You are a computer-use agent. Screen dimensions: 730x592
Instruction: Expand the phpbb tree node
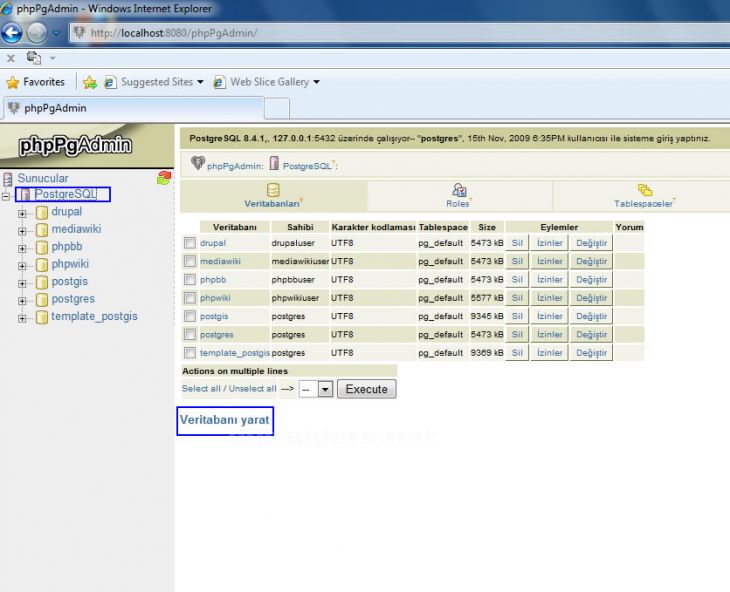point(22,249)
